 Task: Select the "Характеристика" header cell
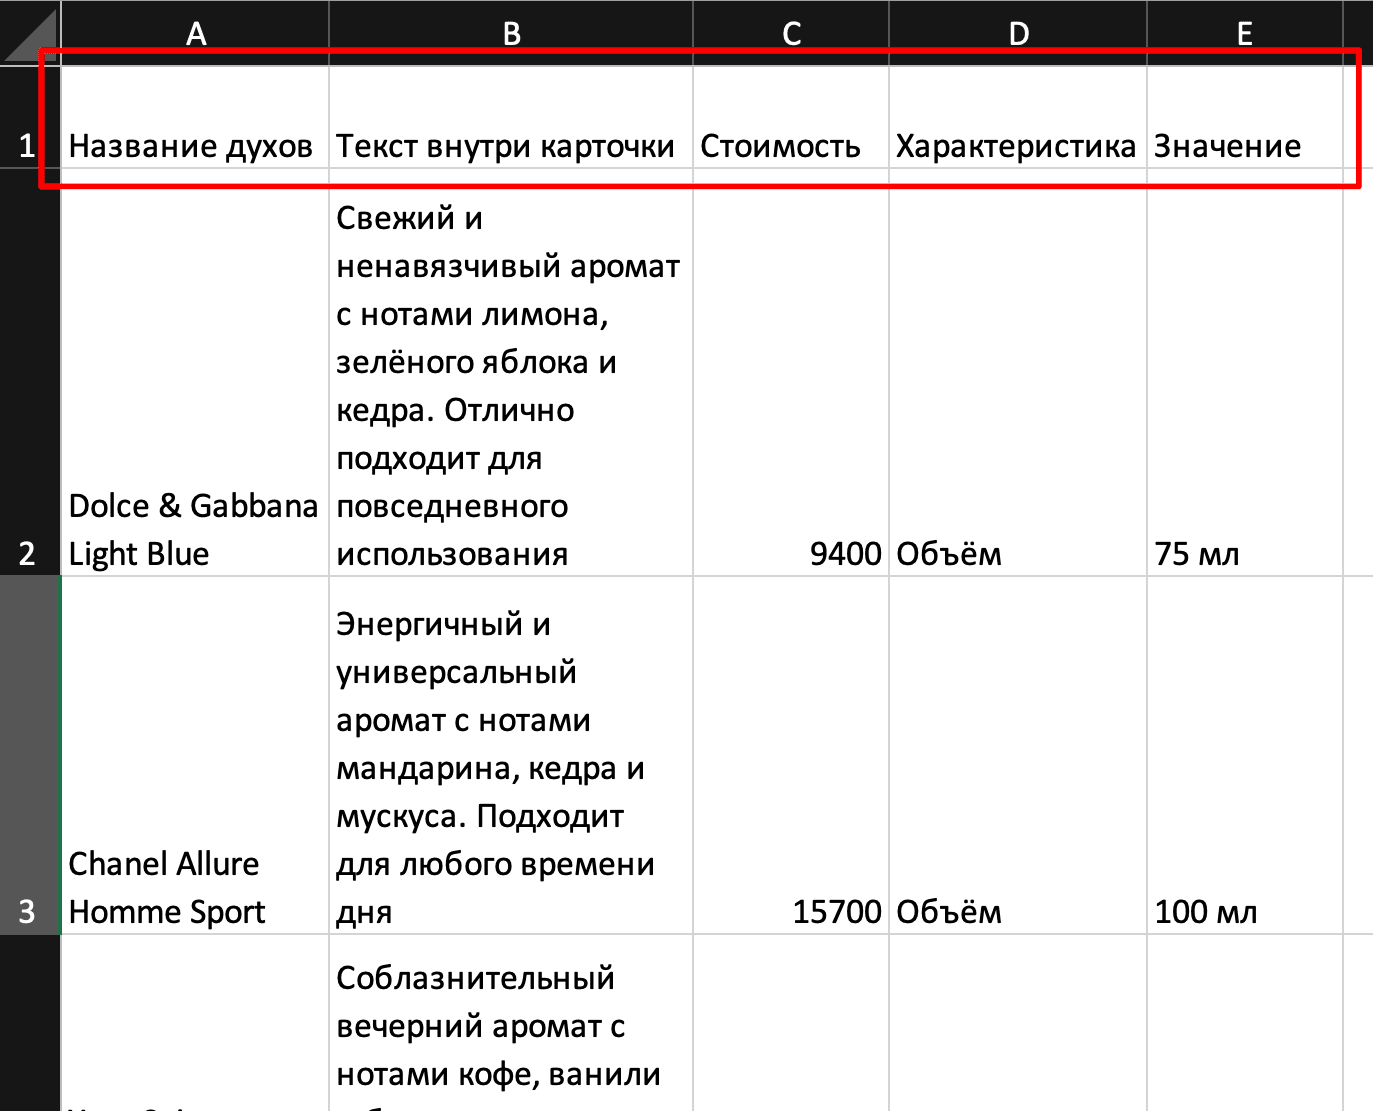(x=1018, y=117)
